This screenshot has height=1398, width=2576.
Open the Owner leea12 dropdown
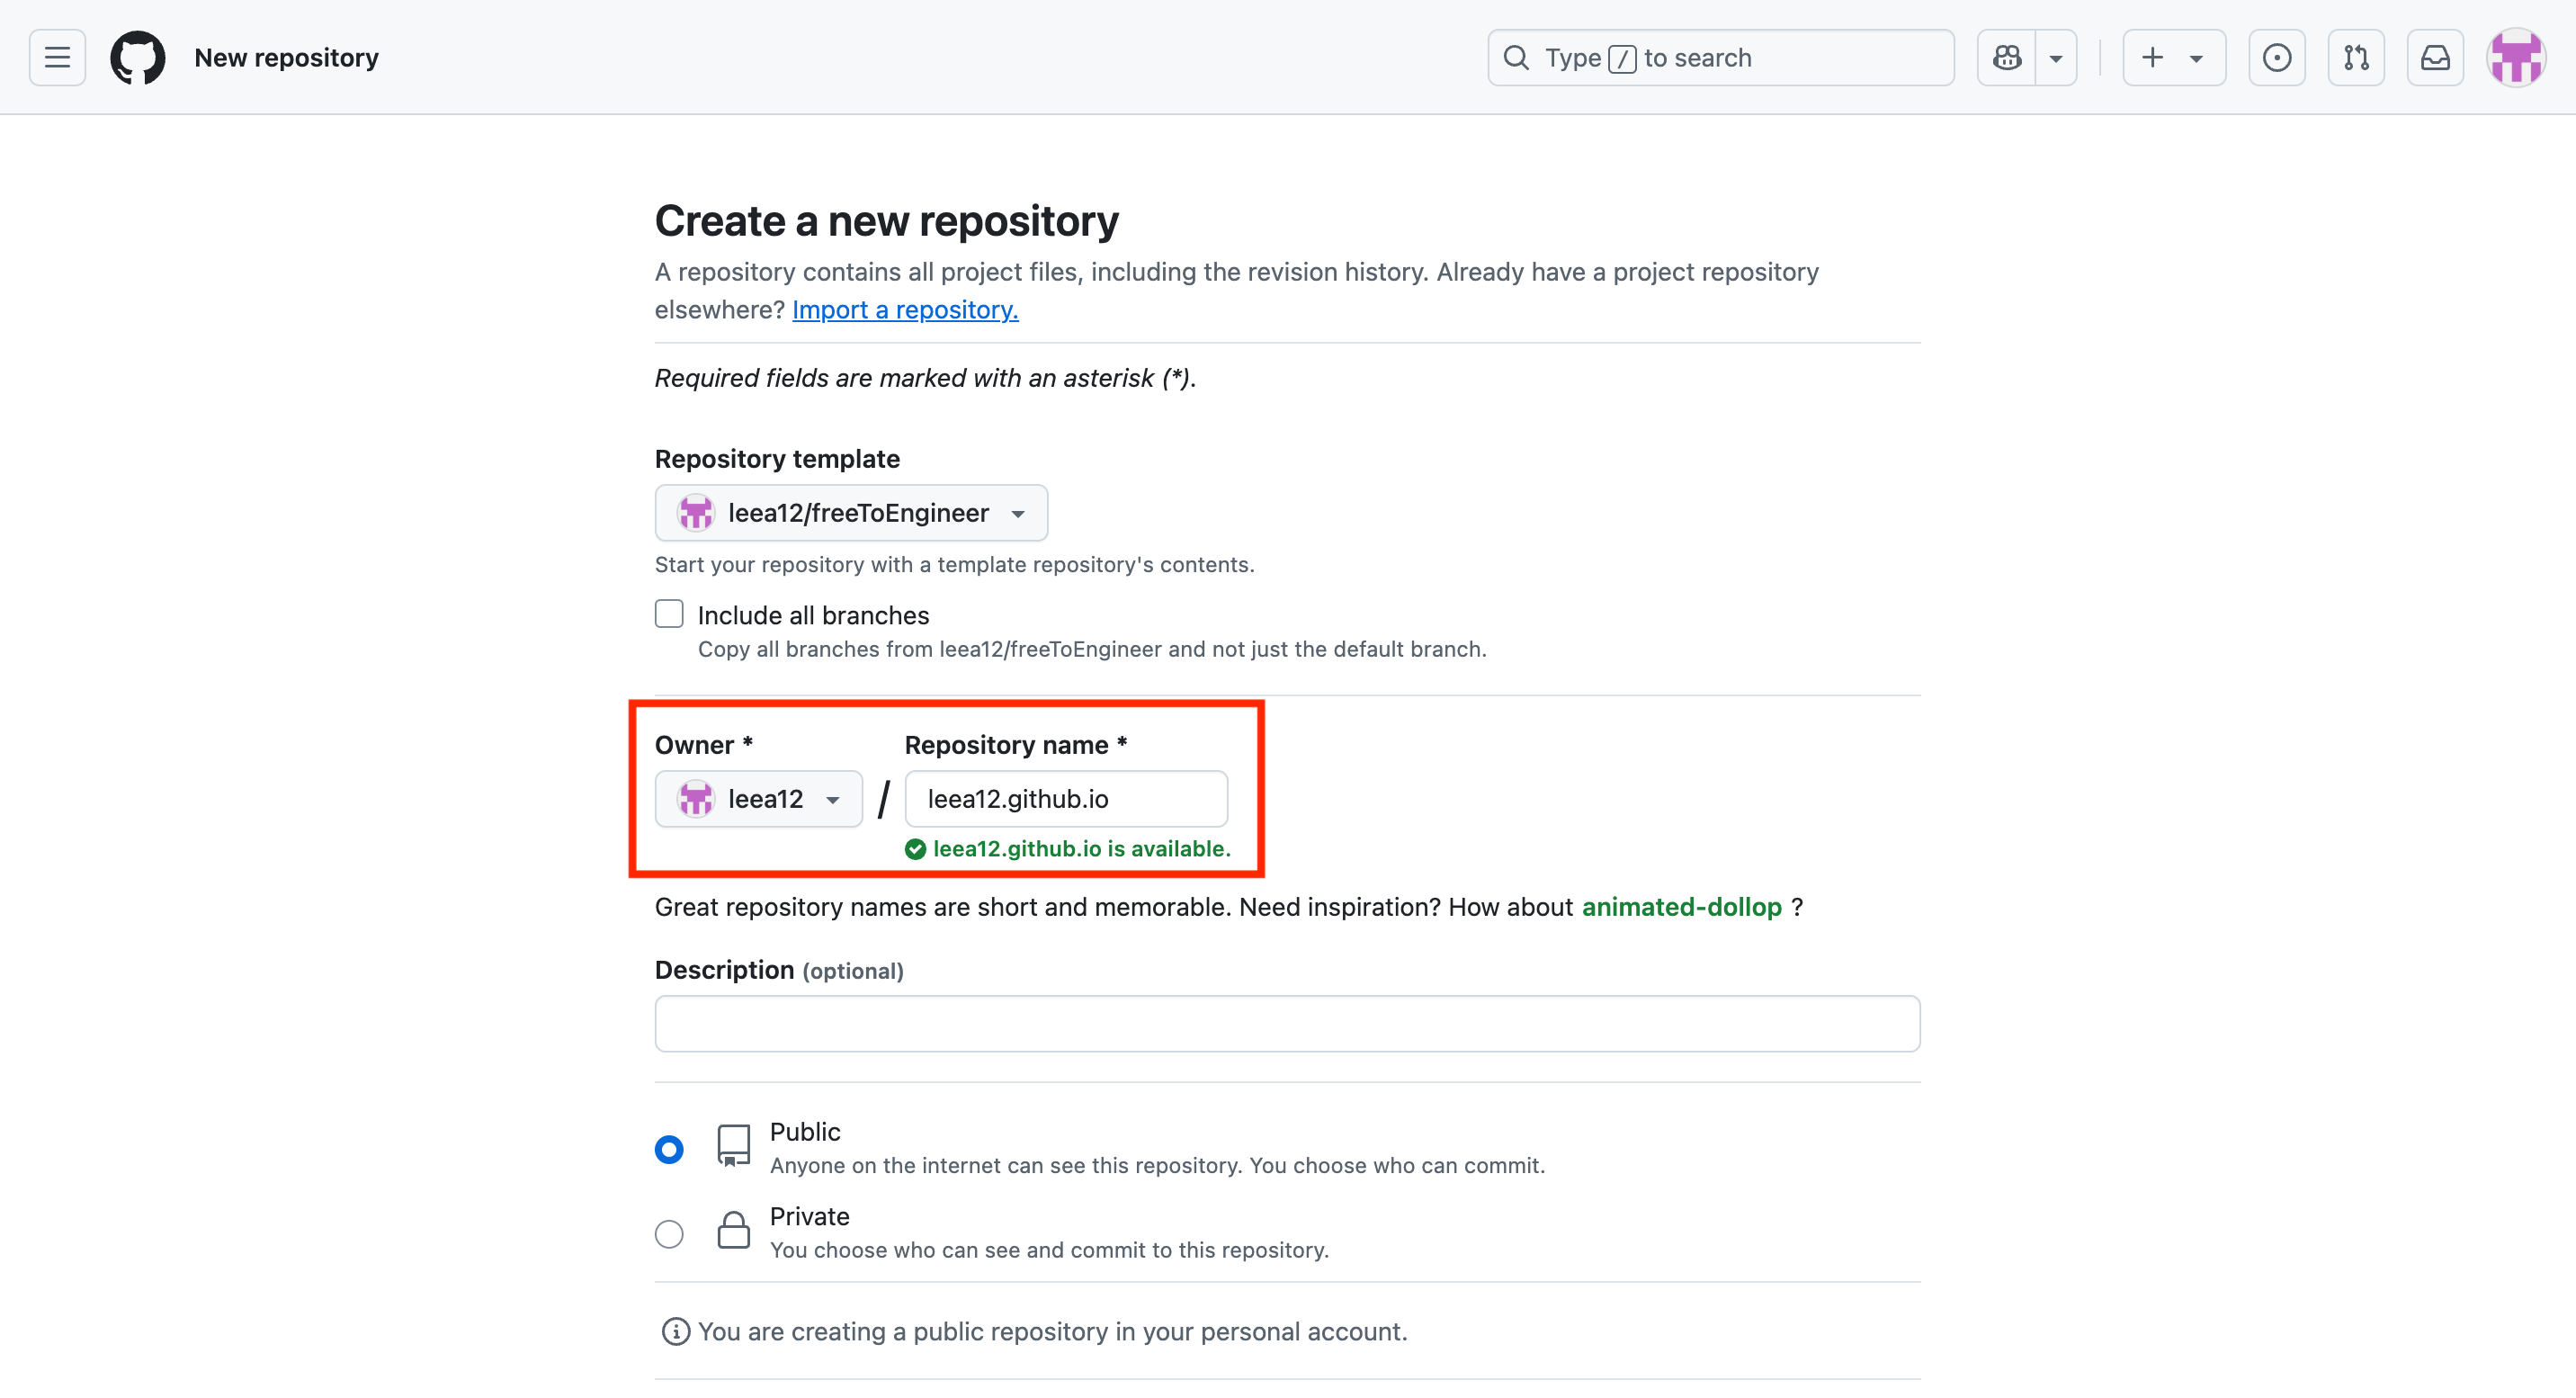pyautogui.click(x=758, y=799)
